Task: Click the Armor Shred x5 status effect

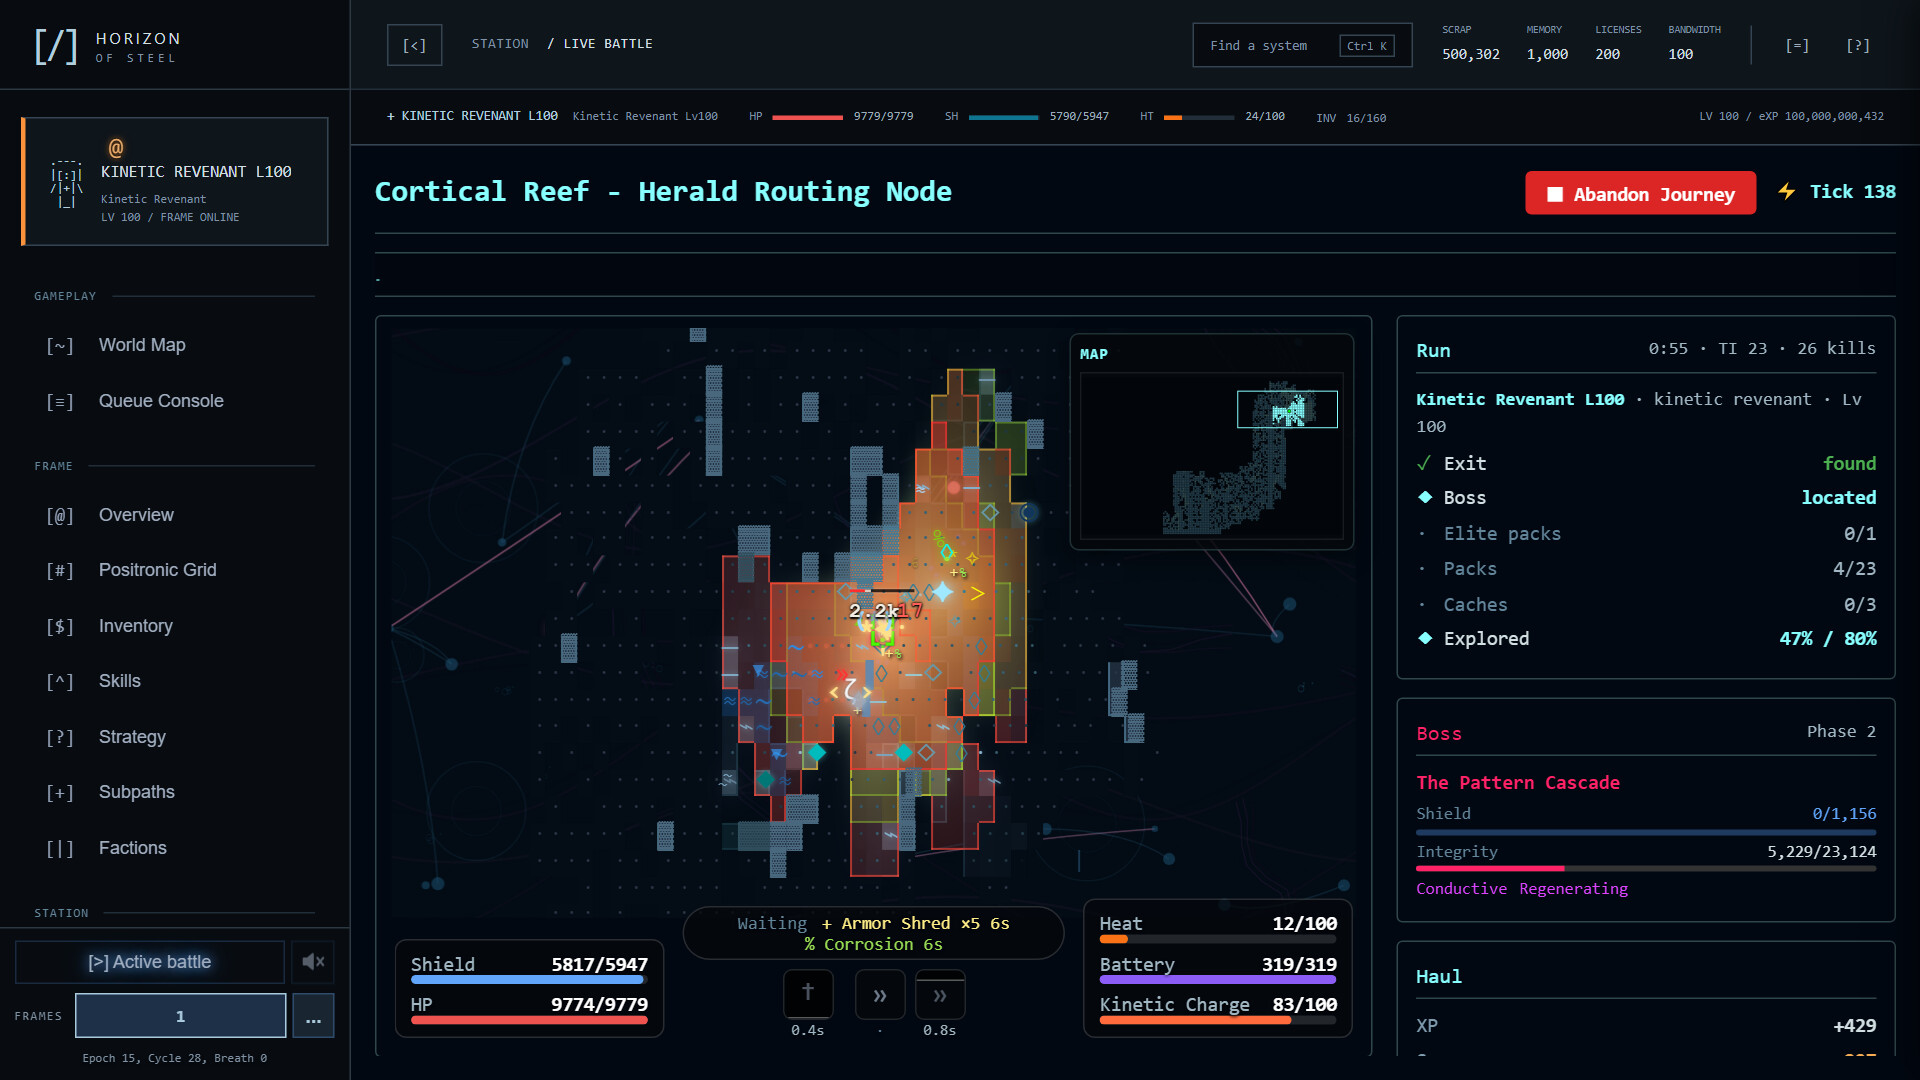Action: pyautogui.click(x=915, y=924)
